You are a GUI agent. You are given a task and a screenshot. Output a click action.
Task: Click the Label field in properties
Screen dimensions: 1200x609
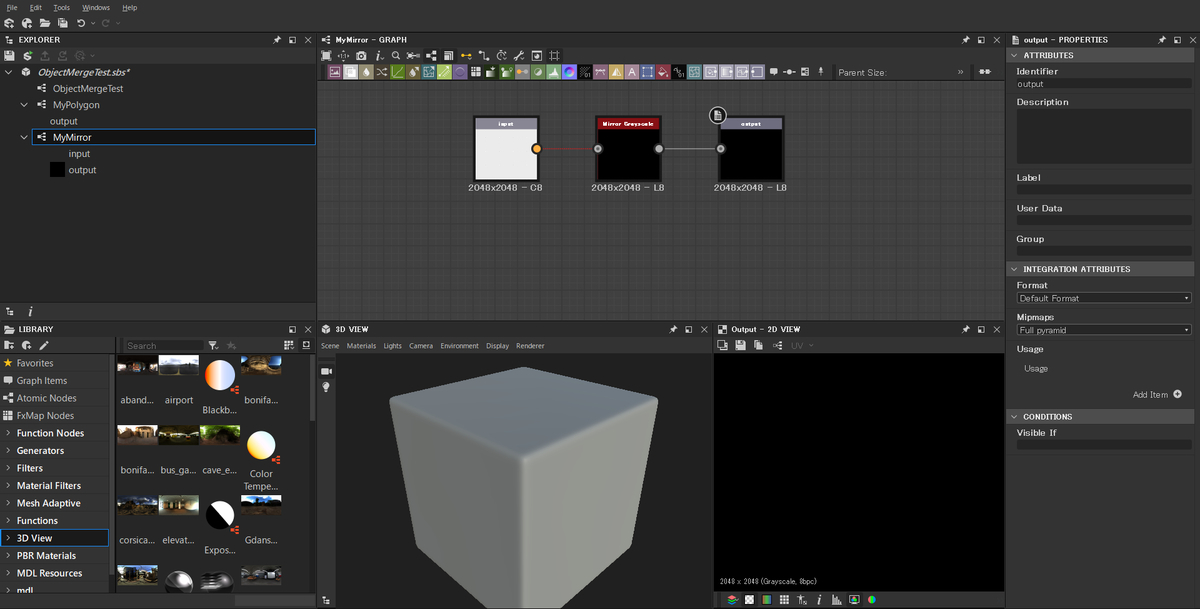point(1104,189)
